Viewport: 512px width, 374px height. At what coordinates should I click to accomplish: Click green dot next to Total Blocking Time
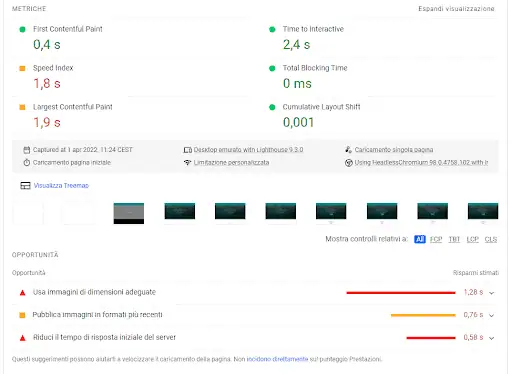(272, 68)
